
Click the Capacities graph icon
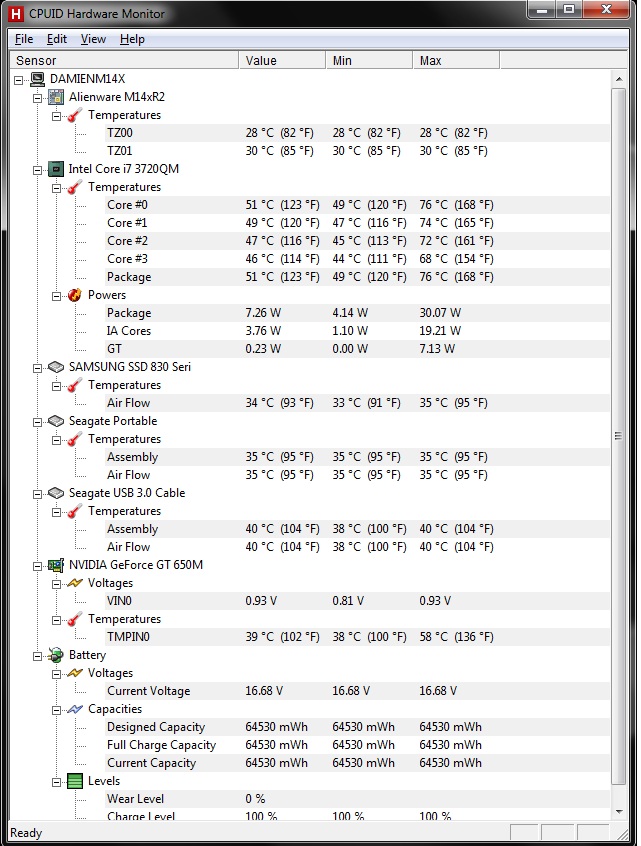pyautogui.click(x=75, y=709)
